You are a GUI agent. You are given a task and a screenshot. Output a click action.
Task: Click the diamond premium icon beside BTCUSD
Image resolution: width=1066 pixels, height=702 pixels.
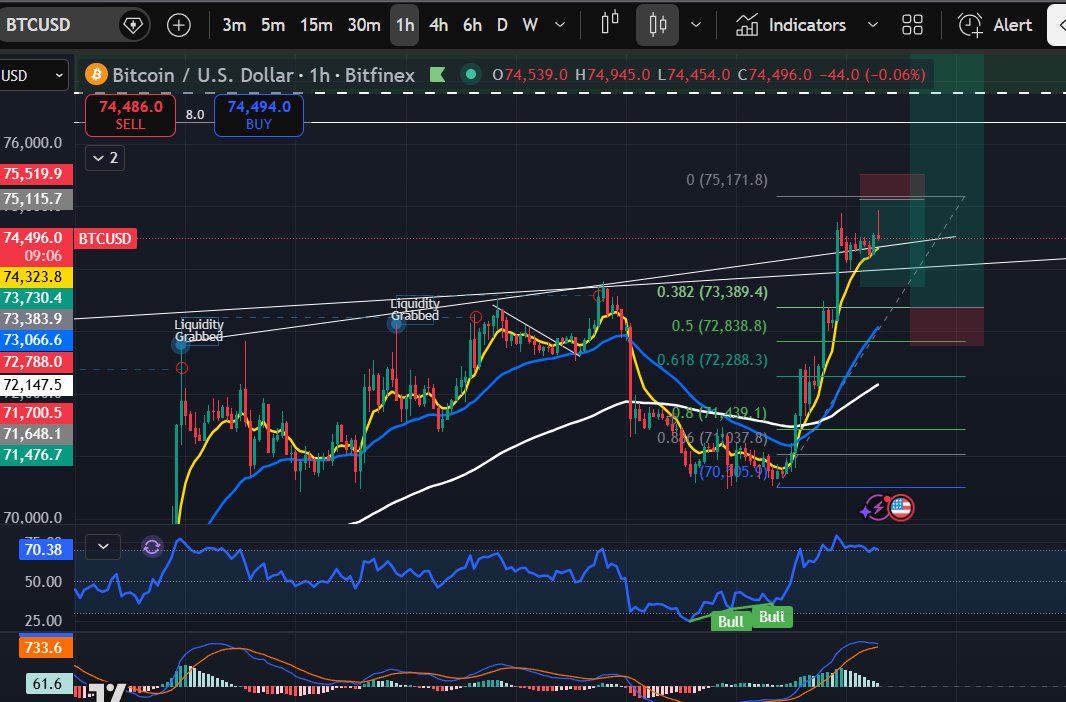(133, 25)
